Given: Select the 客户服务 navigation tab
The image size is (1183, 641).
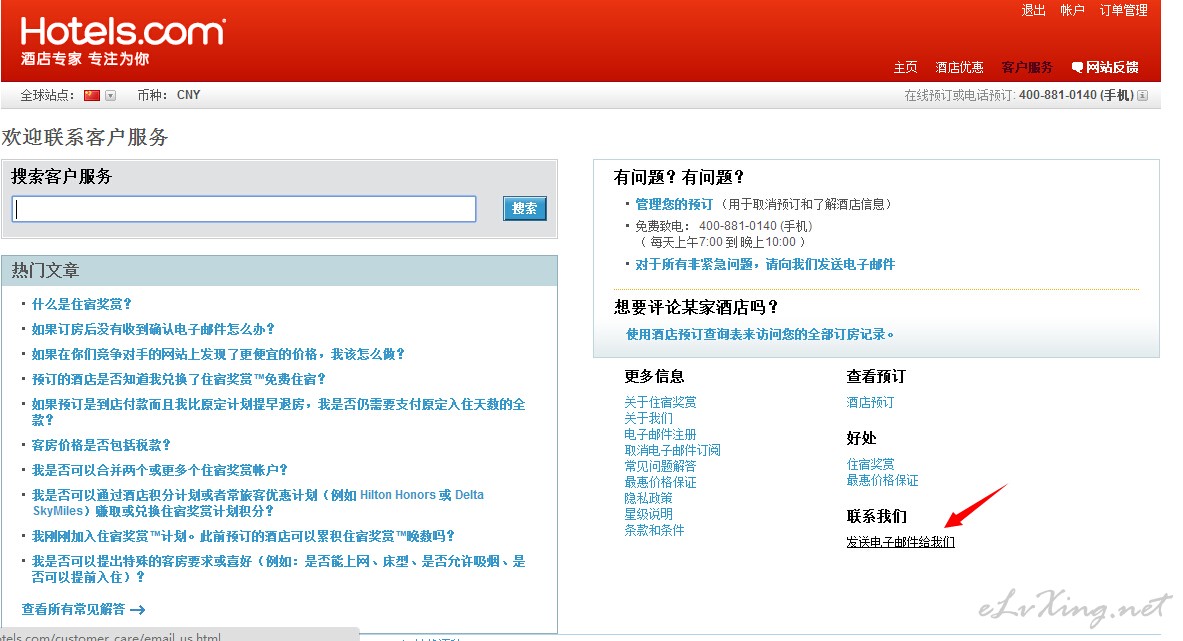Looking at the screenshot, I should pyautogui.click(x=1027, y=68).
